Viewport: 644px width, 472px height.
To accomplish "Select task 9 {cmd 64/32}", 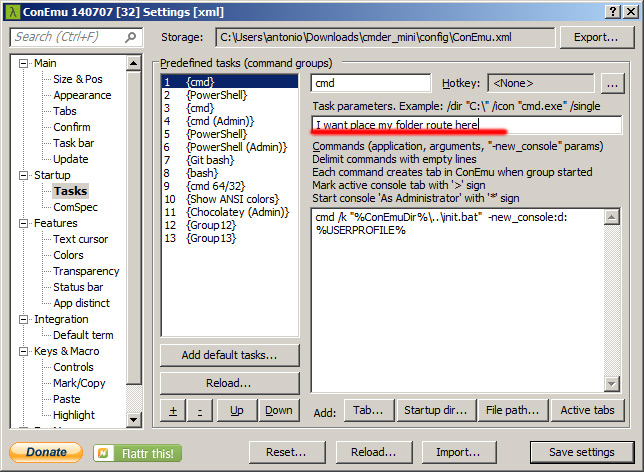I will 230,186.
